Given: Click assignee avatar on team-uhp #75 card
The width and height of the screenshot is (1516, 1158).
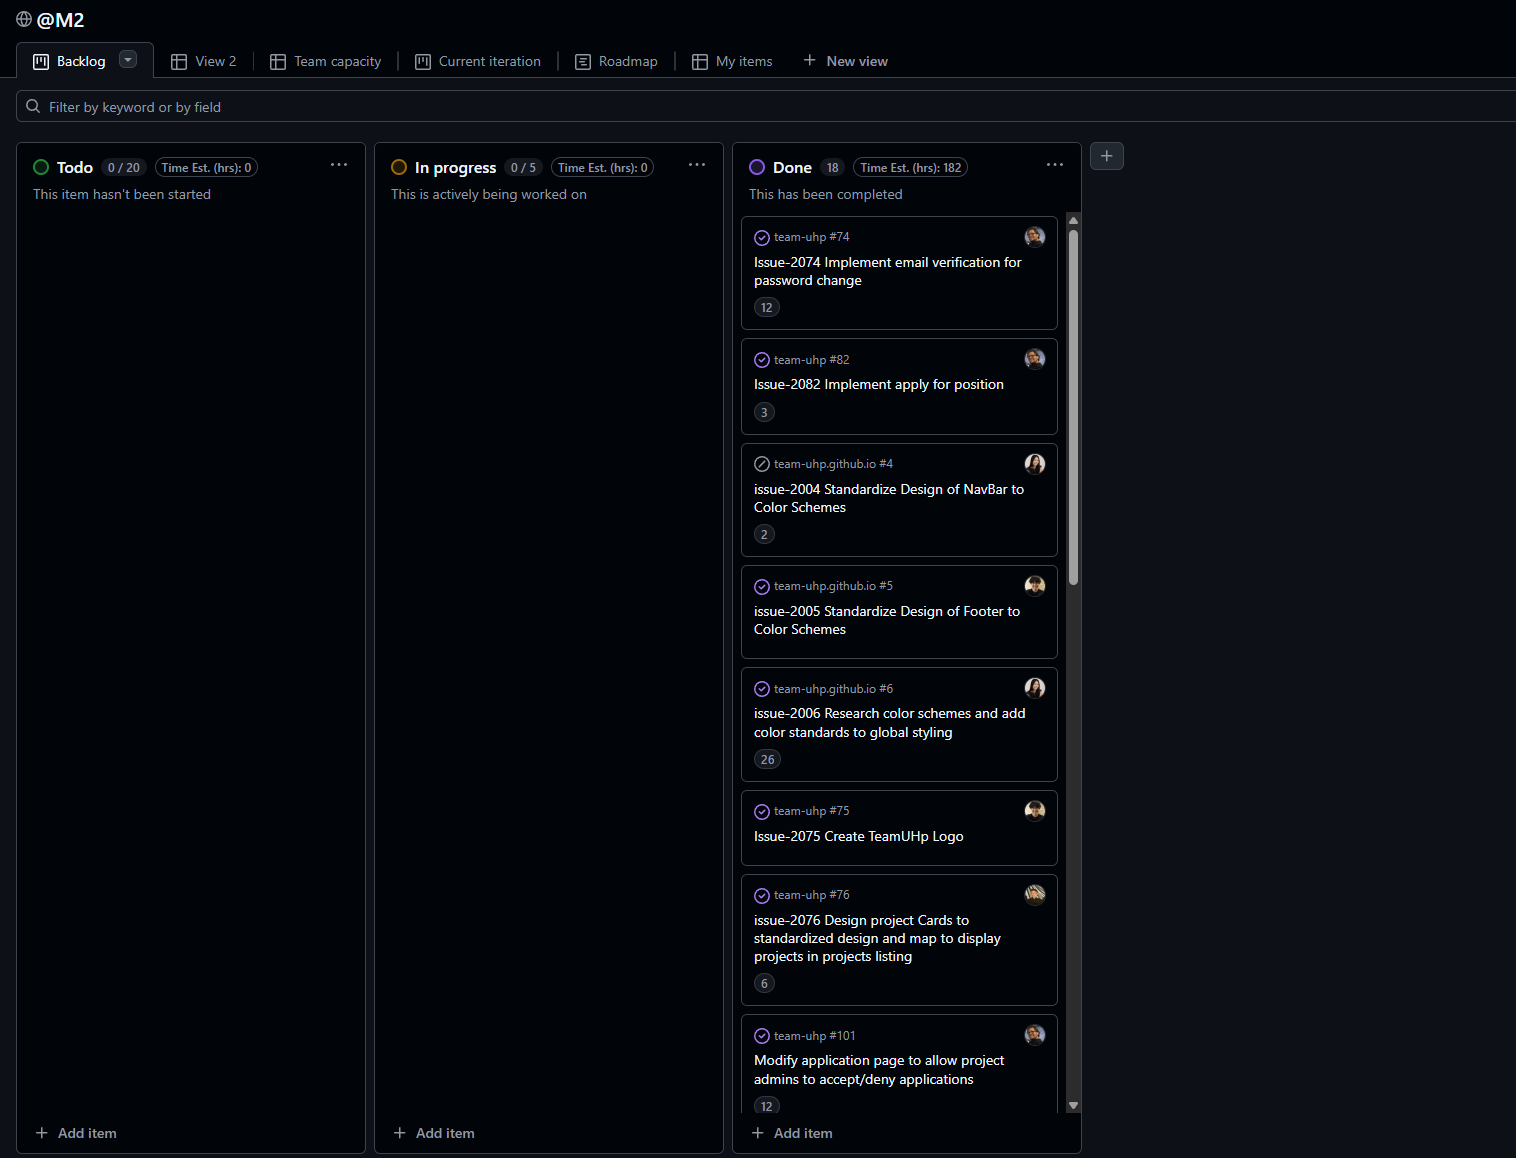Looking at the screenshot, I should point(1034,811).
